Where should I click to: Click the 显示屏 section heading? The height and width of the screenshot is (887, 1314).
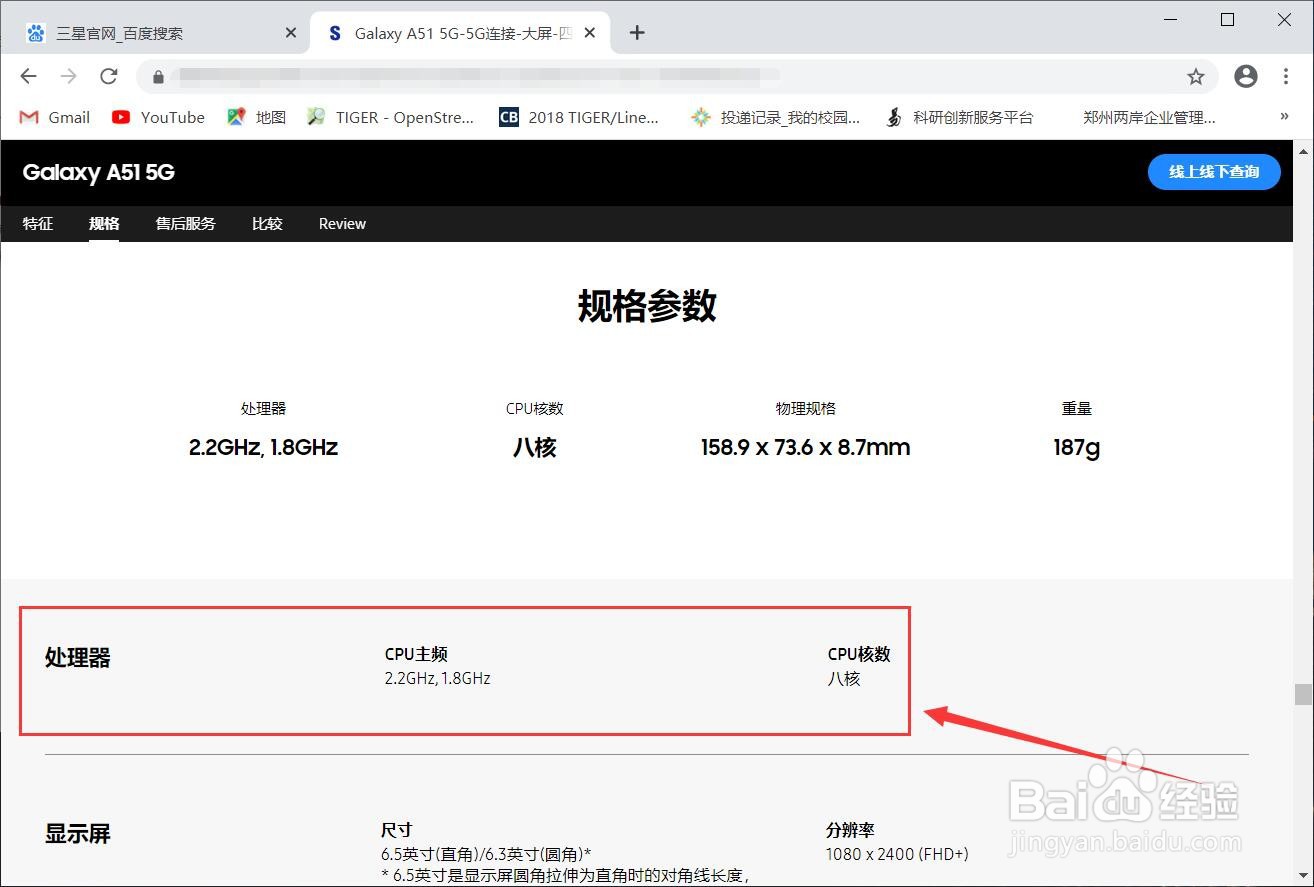point(78,833)
